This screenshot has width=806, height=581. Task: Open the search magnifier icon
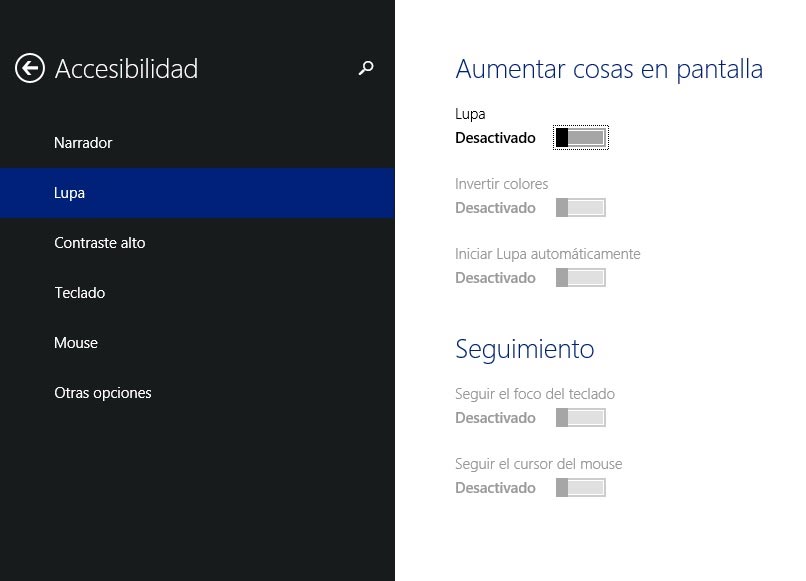tap(366, 68)
